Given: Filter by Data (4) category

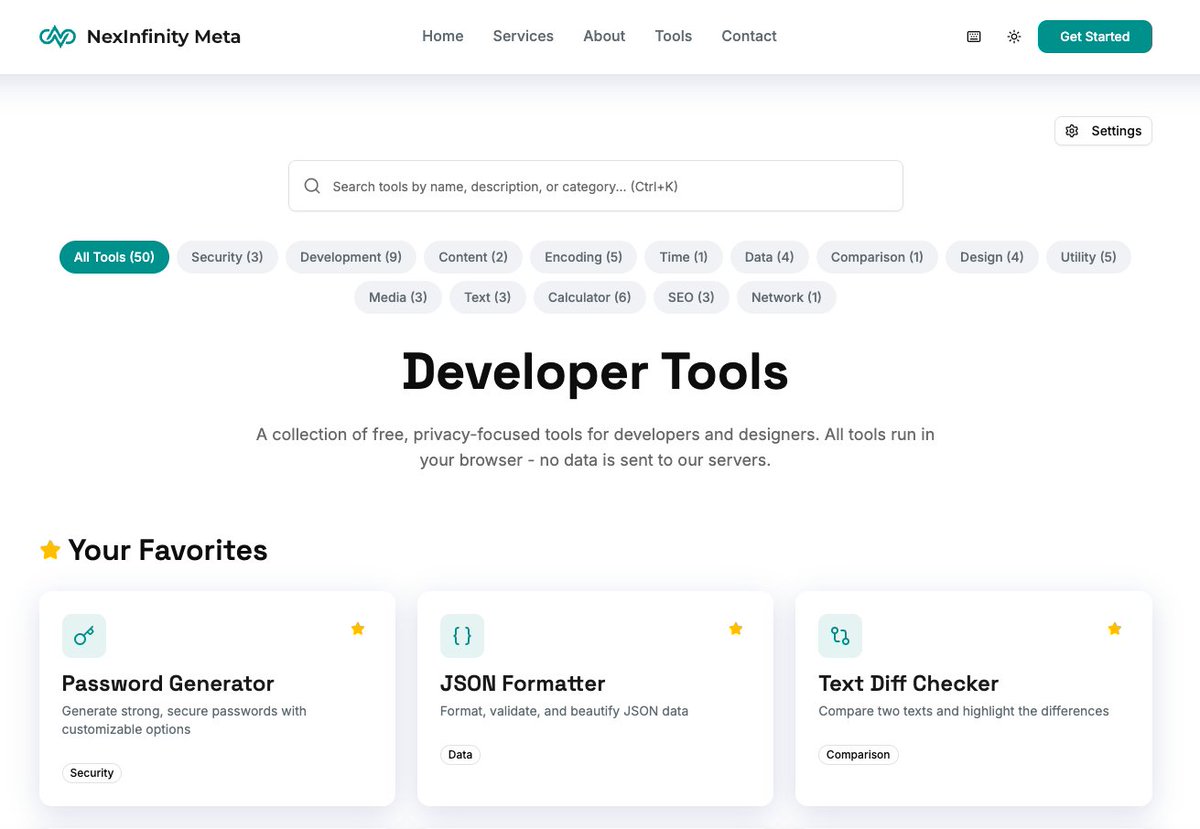Looking at the screenshot, I should [769, 257].
